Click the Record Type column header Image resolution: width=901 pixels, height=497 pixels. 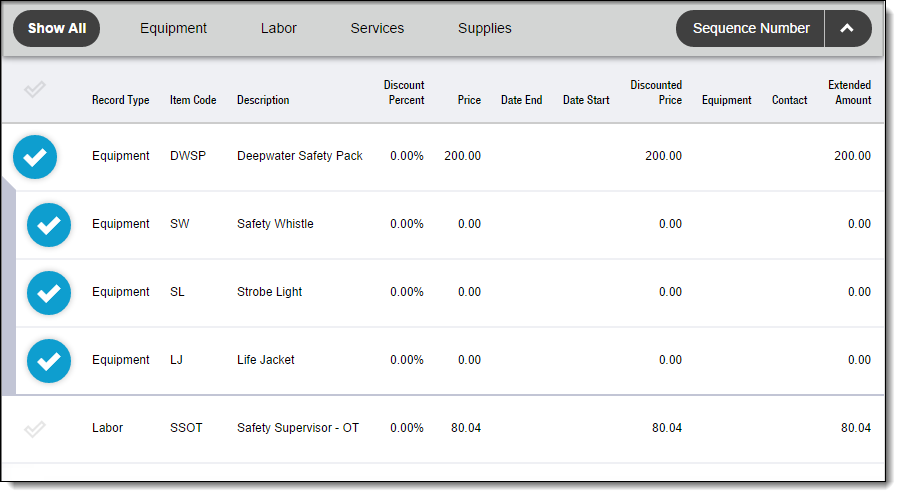pos(120,100)
